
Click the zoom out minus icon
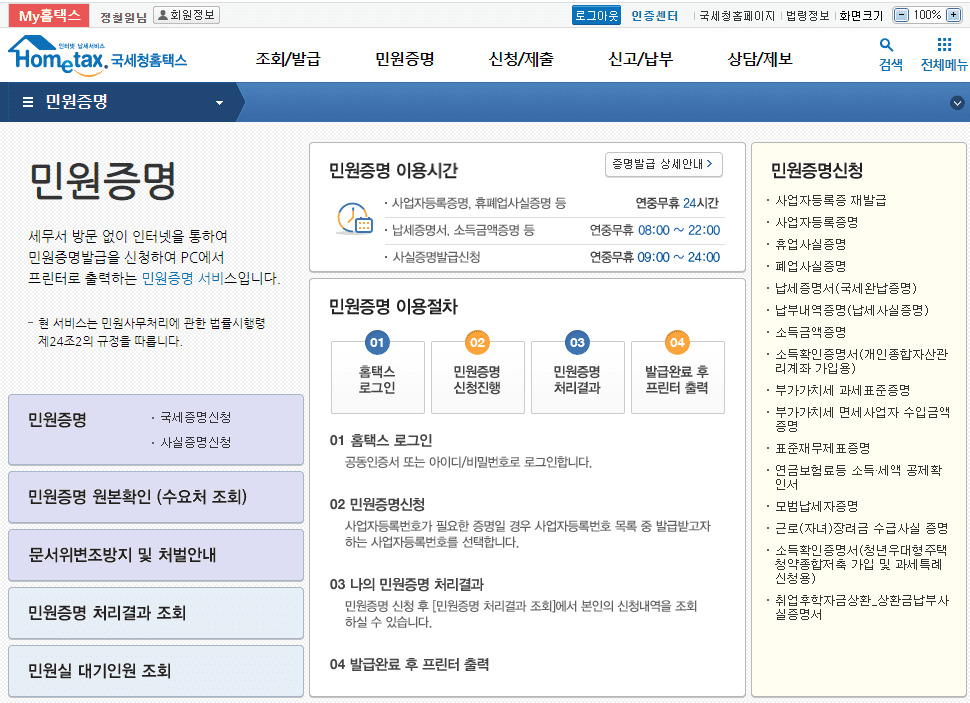tap(901, 15)
